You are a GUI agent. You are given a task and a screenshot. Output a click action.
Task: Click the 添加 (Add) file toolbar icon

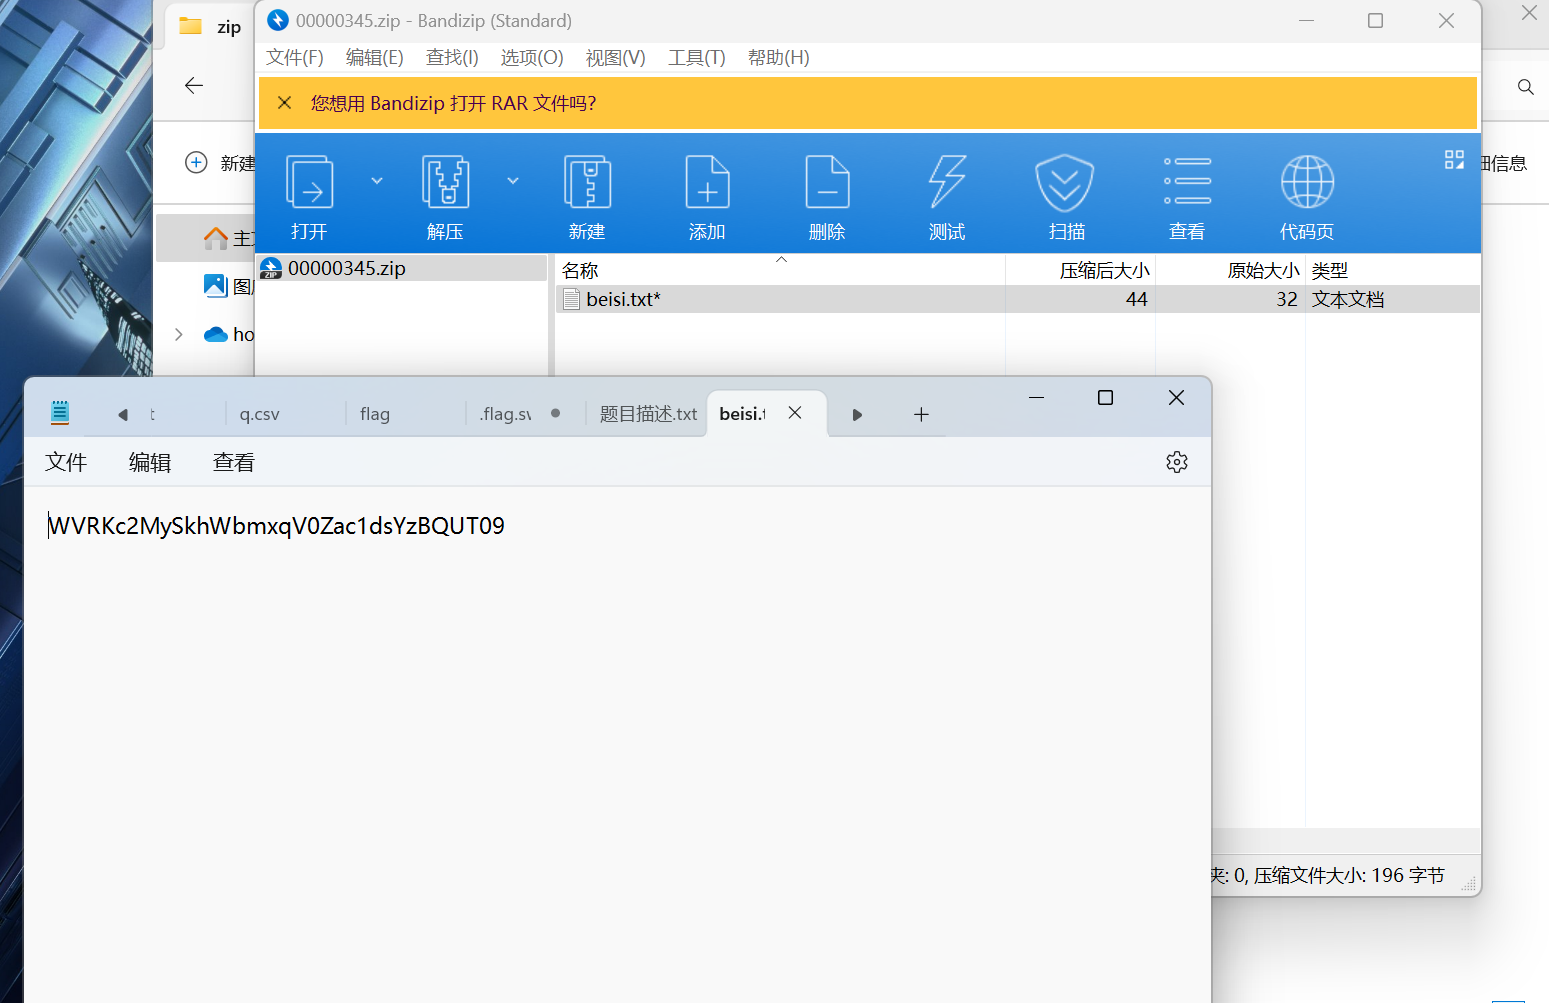click(707, 182)
